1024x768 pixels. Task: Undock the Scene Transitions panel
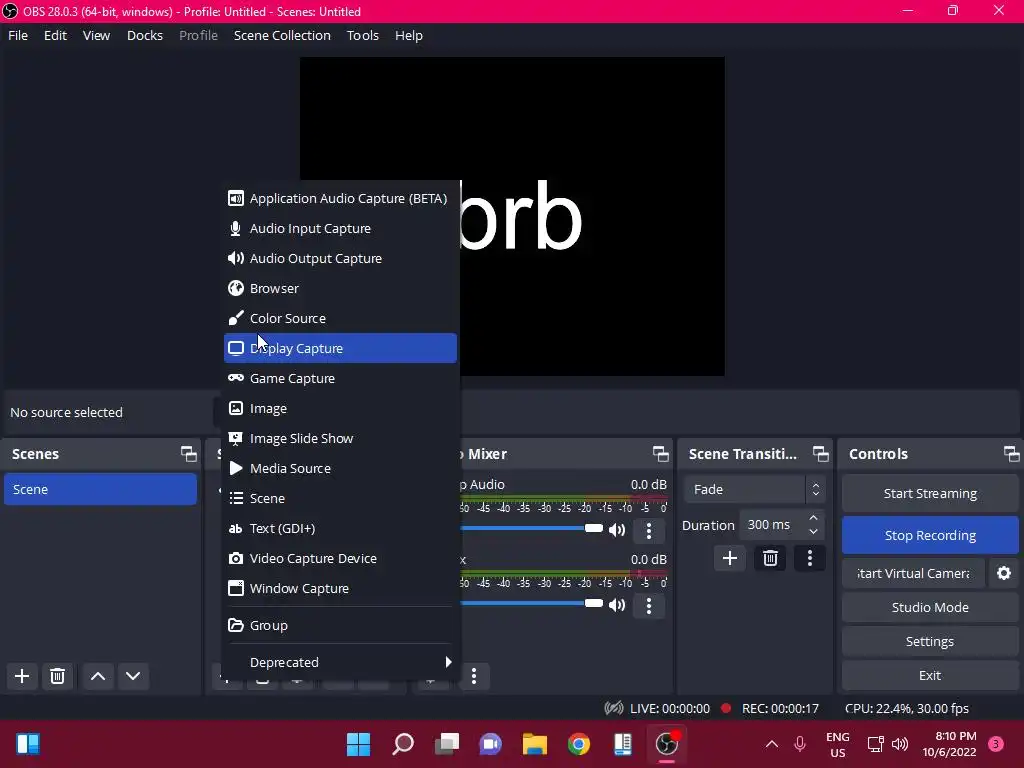(x=821, y=454)
